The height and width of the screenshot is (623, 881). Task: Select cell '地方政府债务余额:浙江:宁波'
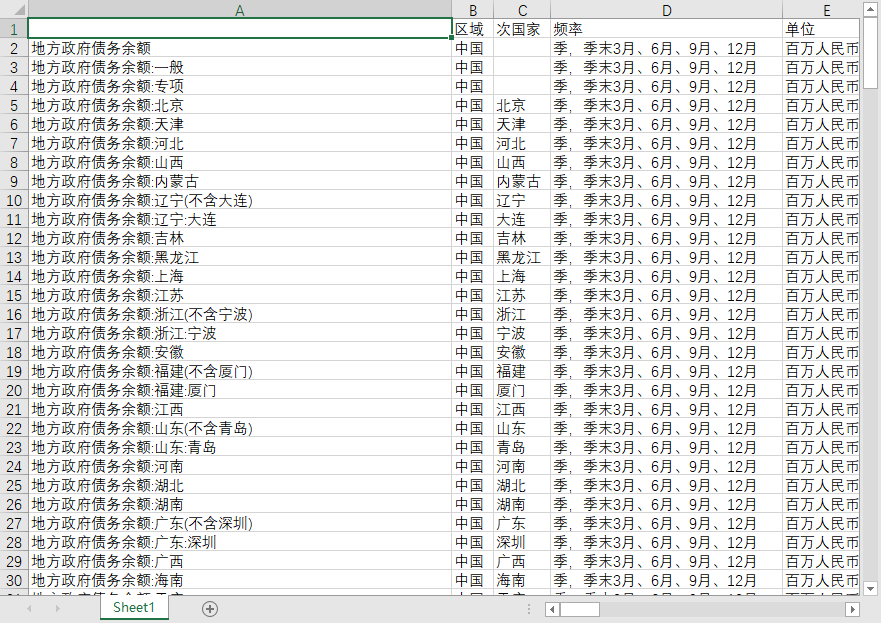[240, 334]
